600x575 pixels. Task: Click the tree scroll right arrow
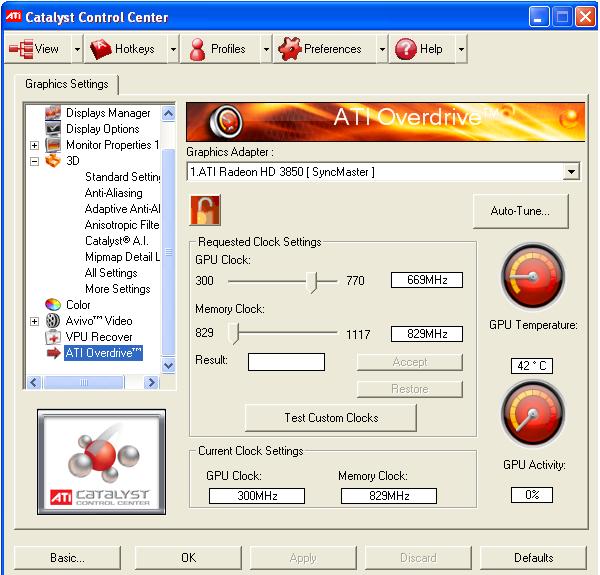pos(152,382)
